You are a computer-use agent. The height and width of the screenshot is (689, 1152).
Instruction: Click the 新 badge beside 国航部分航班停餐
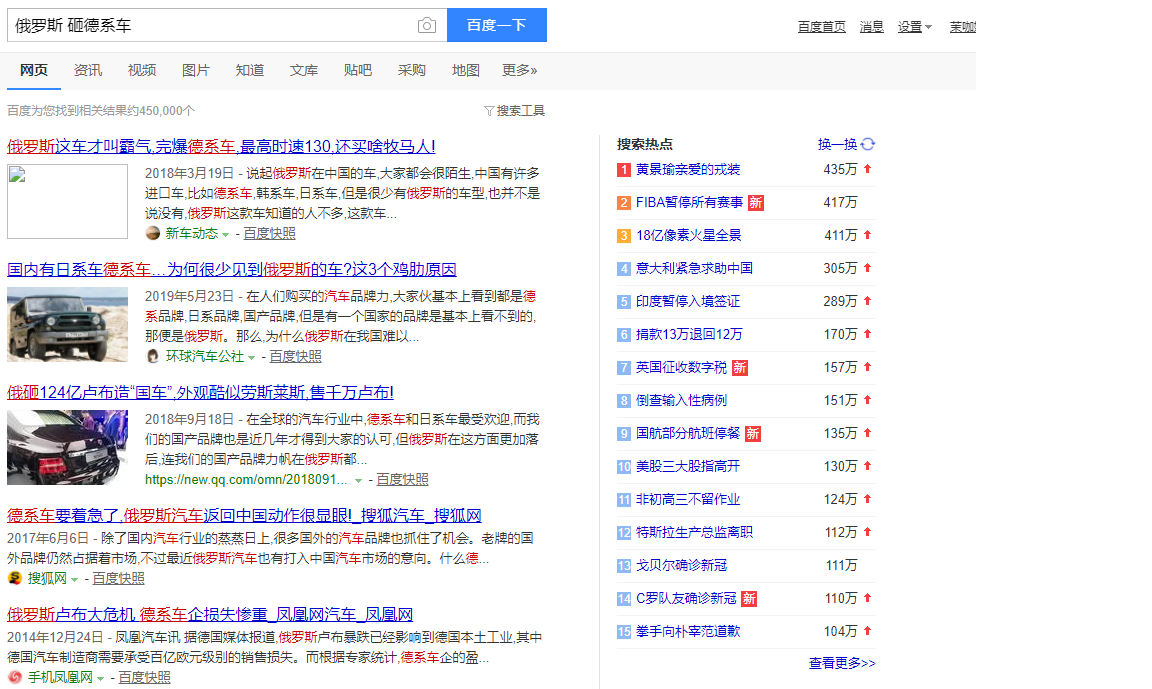pyautogui.click(x=752, y=433)
